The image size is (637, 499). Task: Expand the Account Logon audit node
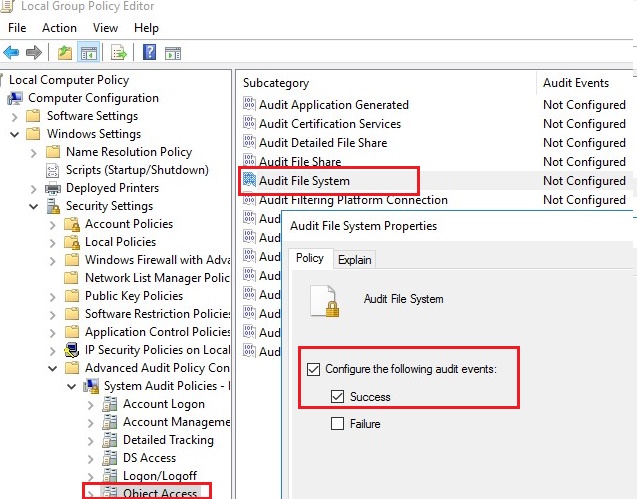[91, 404]
